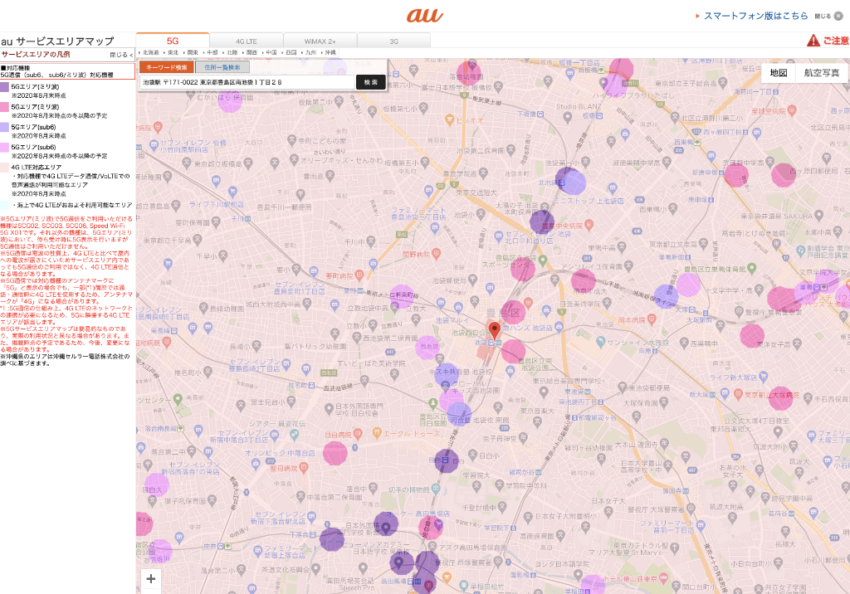Click the warning triangle icon beside ご注意
850x594 pixels.
[x=813, y=41]
